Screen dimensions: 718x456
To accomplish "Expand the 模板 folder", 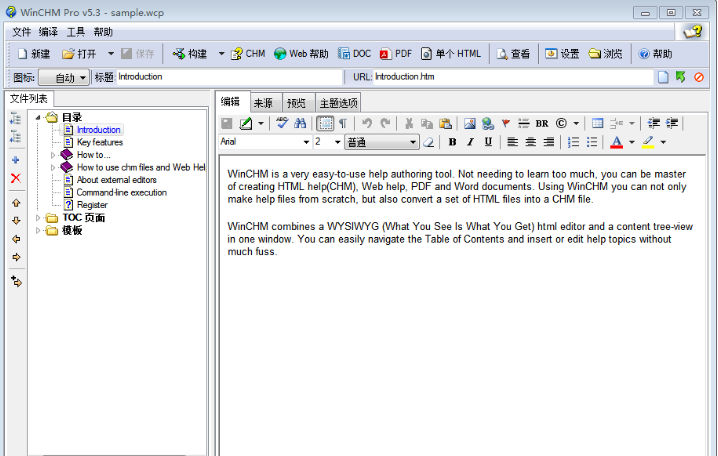I will coord(38,230).
